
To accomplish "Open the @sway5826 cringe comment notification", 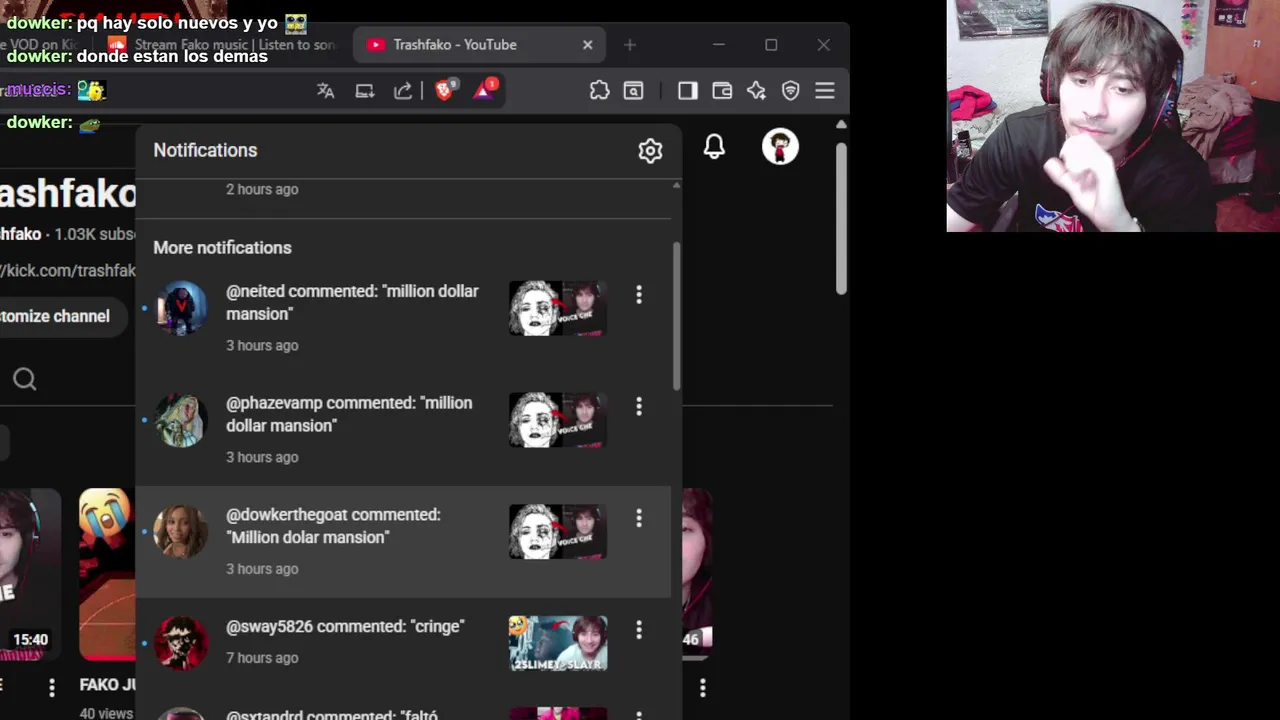I will coord(403,643).
